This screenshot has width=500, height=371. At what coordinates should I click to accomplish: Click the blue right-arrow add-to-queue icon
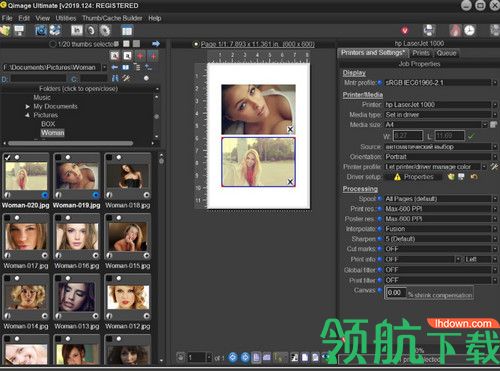tap(156, 44)
